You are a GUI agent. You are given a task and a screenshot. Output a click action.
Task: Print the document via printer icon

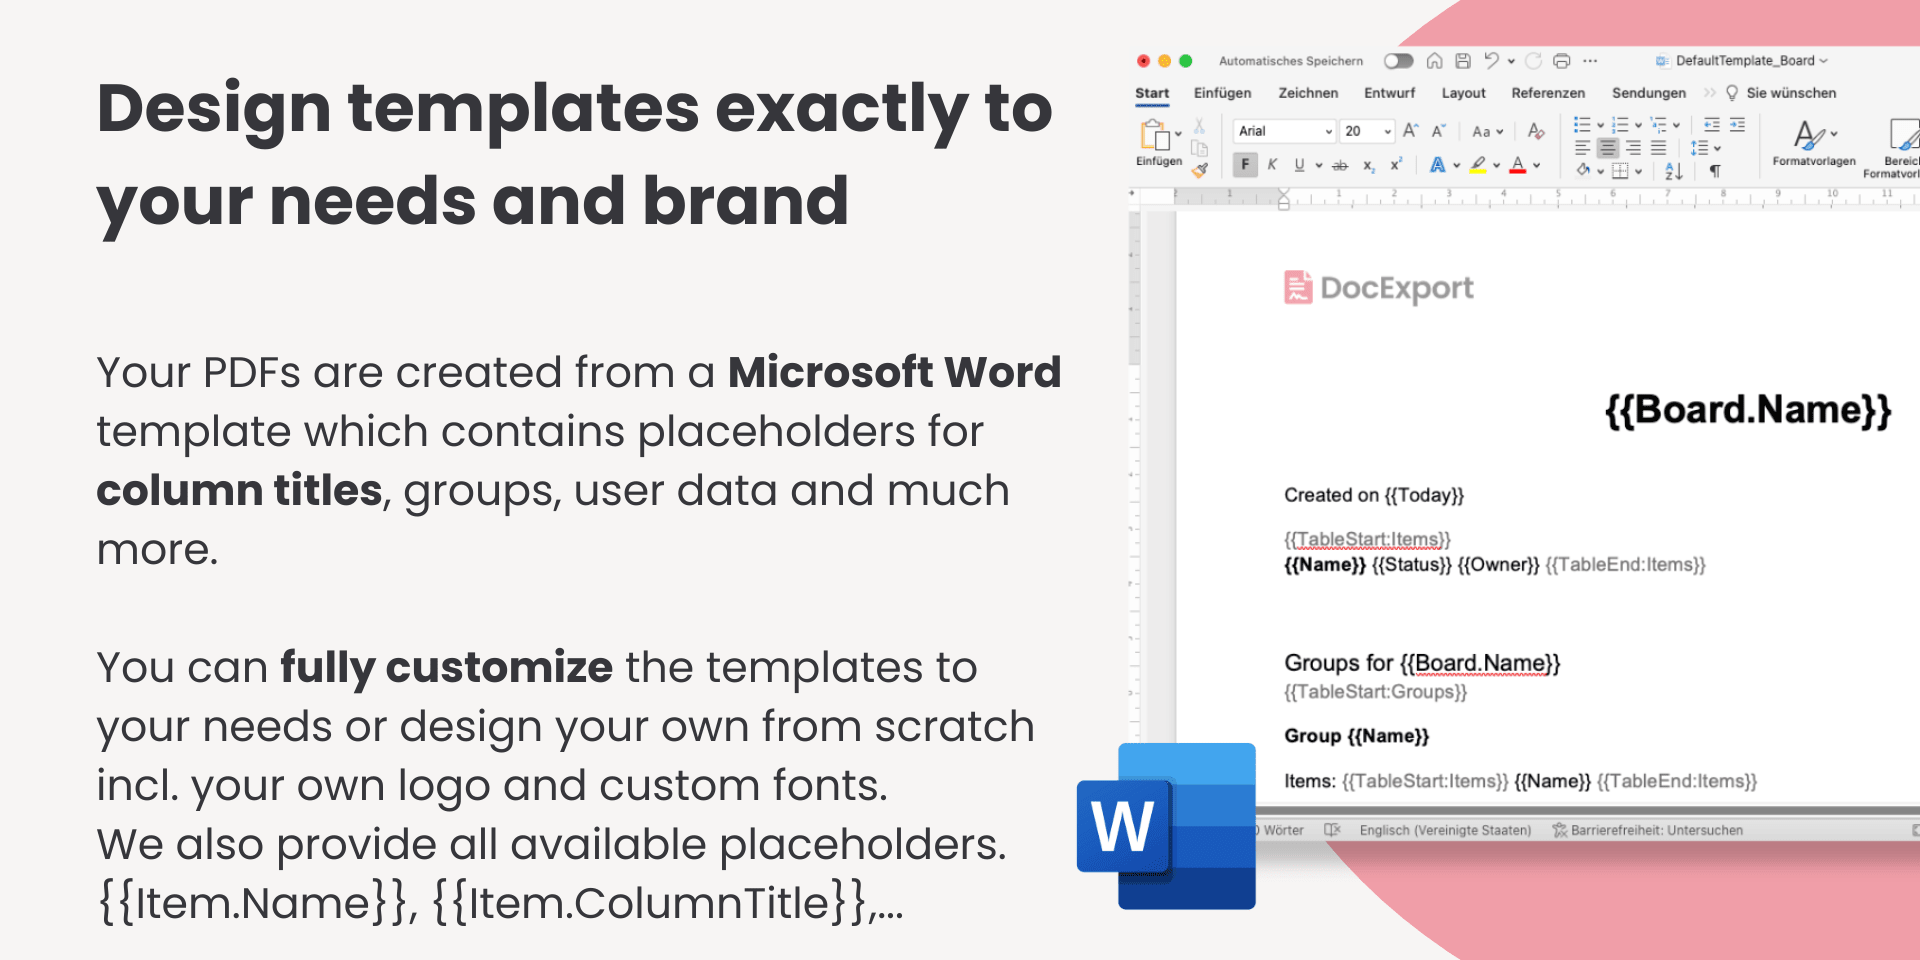pyautogui.click(x=1561, y=61)
